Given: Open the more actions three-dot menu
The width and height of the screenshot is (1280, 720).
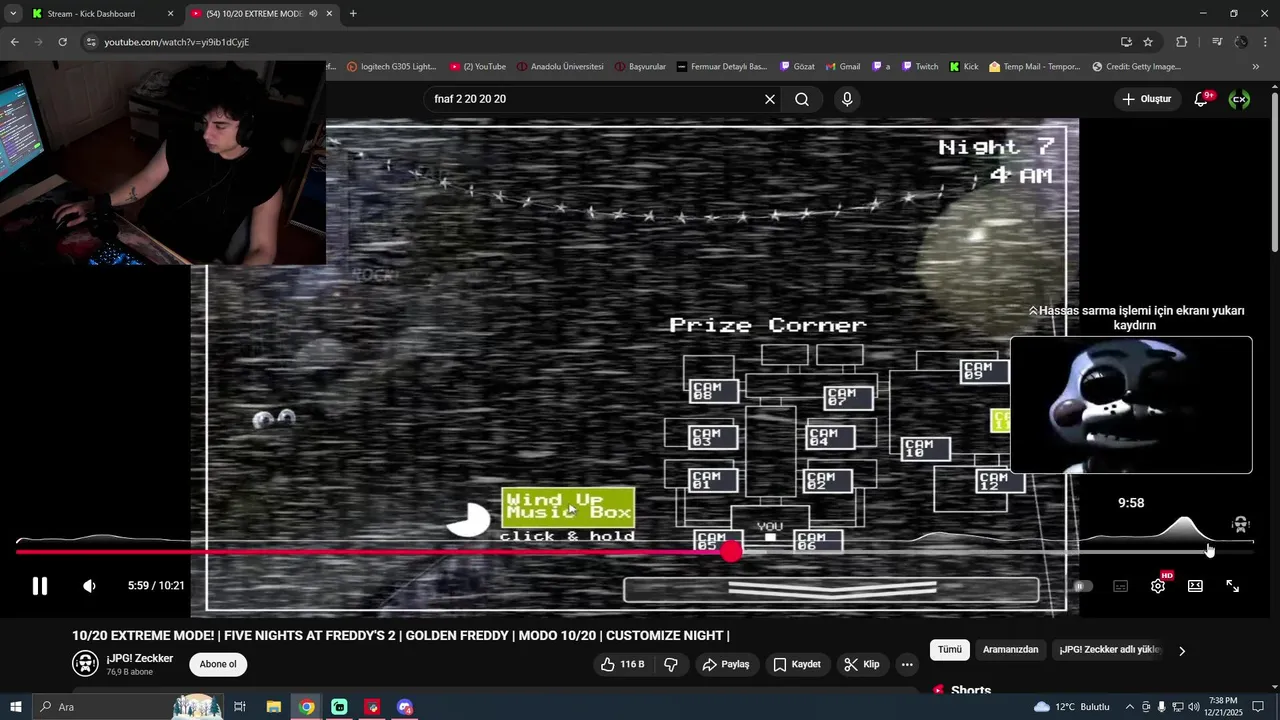Looking at the screenshot, I should click(907, 664).
